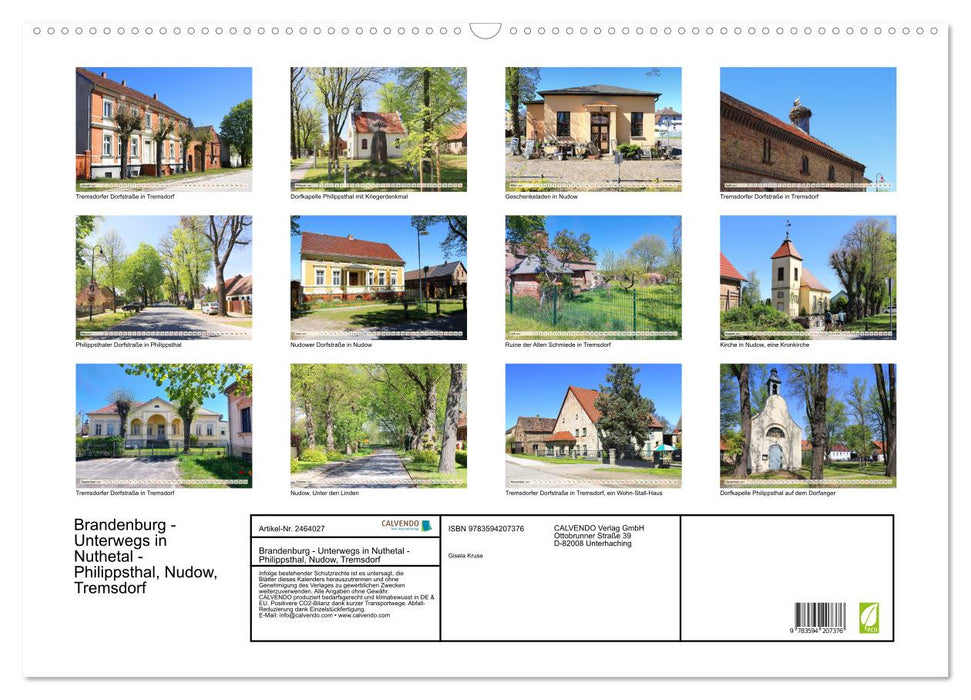The height and width of the screenshot is (700, 971).
Task: Click the large title 'Brandenburg - Unterwegs in Nuthetal'
Action: [146, 556]
